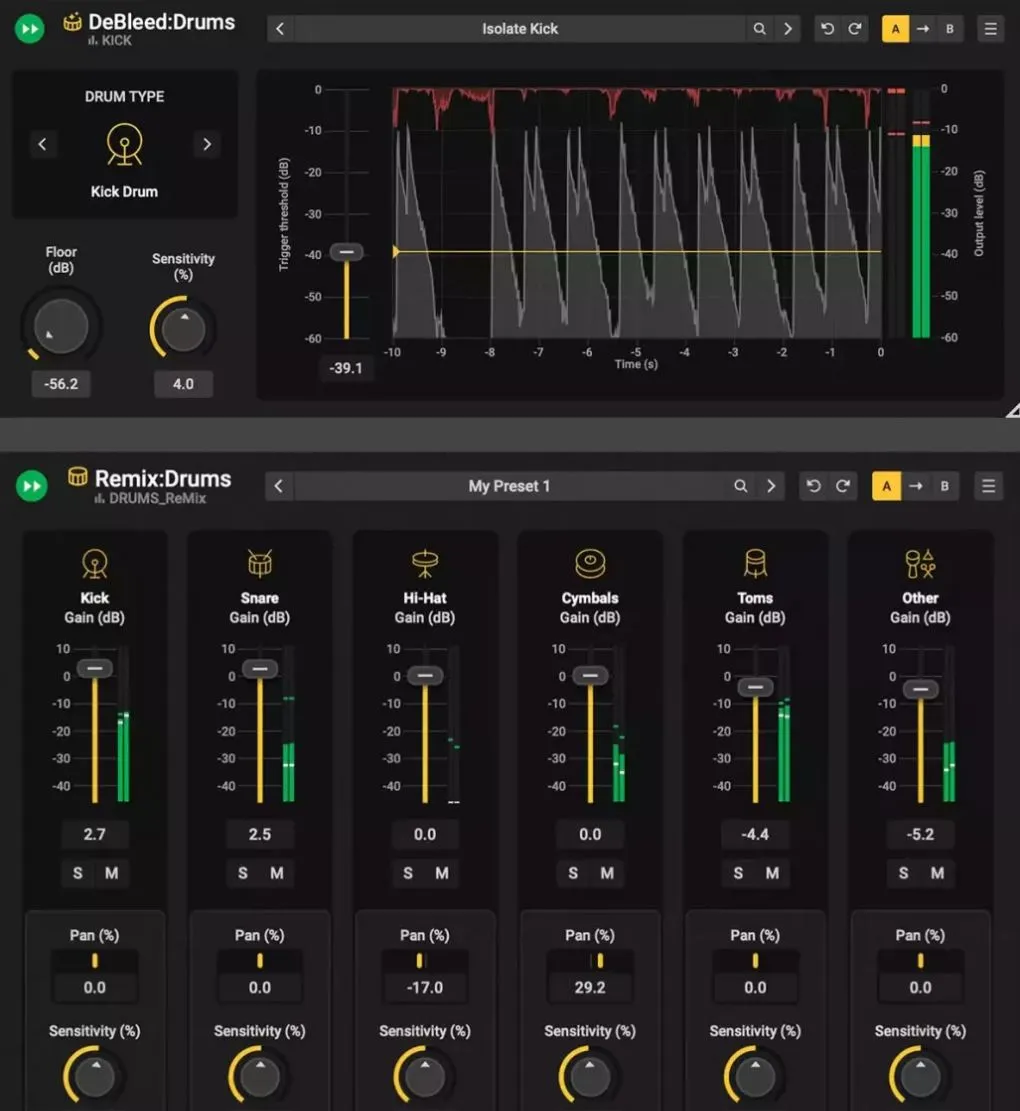Mute the Cymbals channel

pos(607,873)
